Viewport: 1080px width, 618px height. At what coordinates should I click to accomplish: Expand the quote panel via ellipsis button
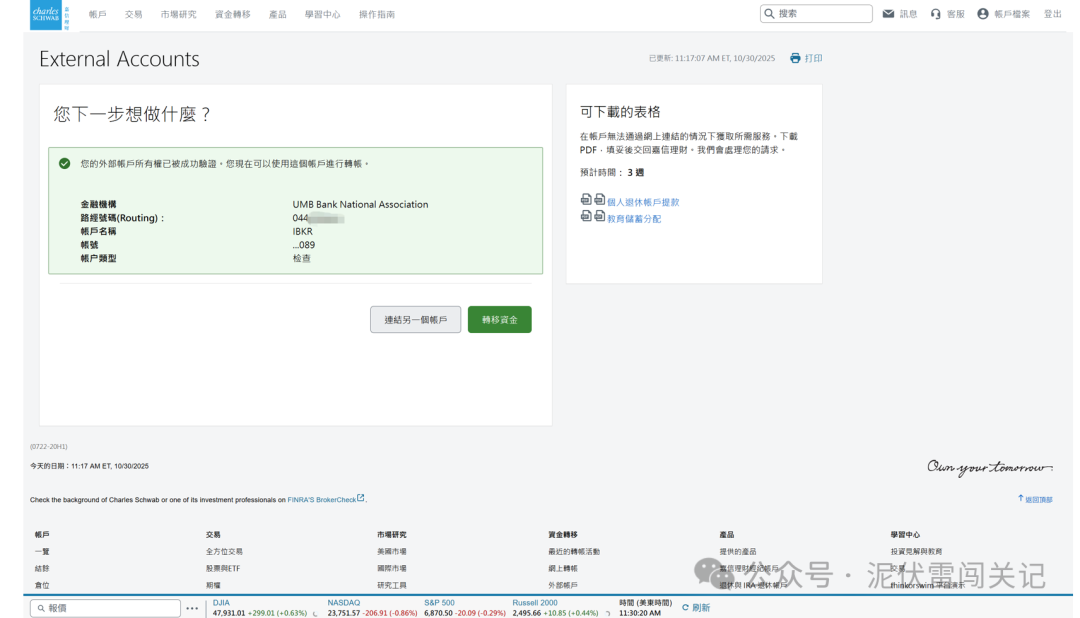pyautogui.click(x=192, y=607)
